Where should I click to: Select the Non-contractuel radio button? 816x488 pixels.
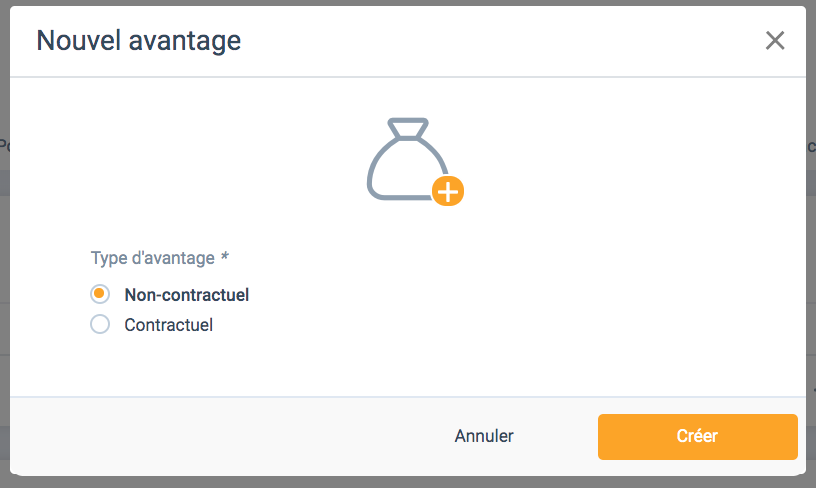click(100, 294)
